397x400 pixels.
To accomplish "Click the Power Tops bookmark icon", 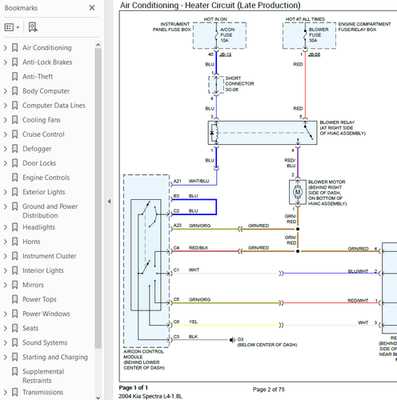I will pos(15,299).
